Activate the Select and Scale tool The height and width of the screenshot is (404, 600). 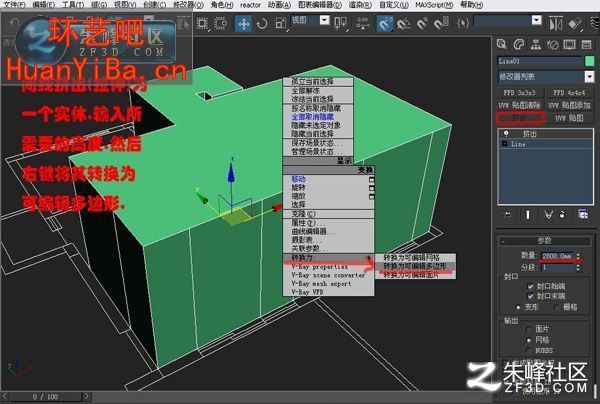(280, 24)
